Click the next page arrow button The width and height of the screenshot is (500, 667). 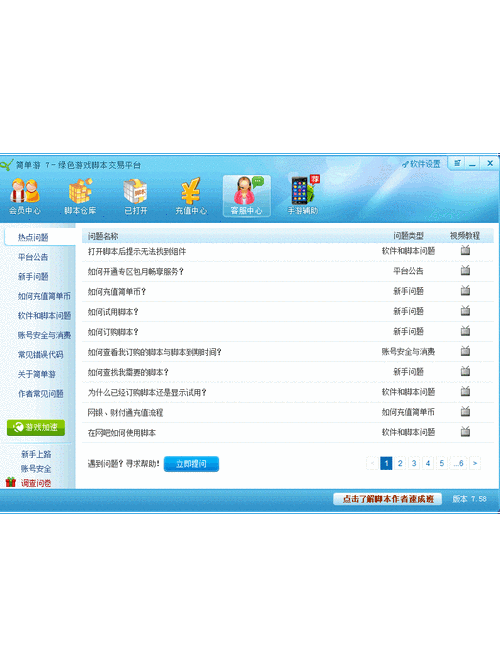click(475, 463)
